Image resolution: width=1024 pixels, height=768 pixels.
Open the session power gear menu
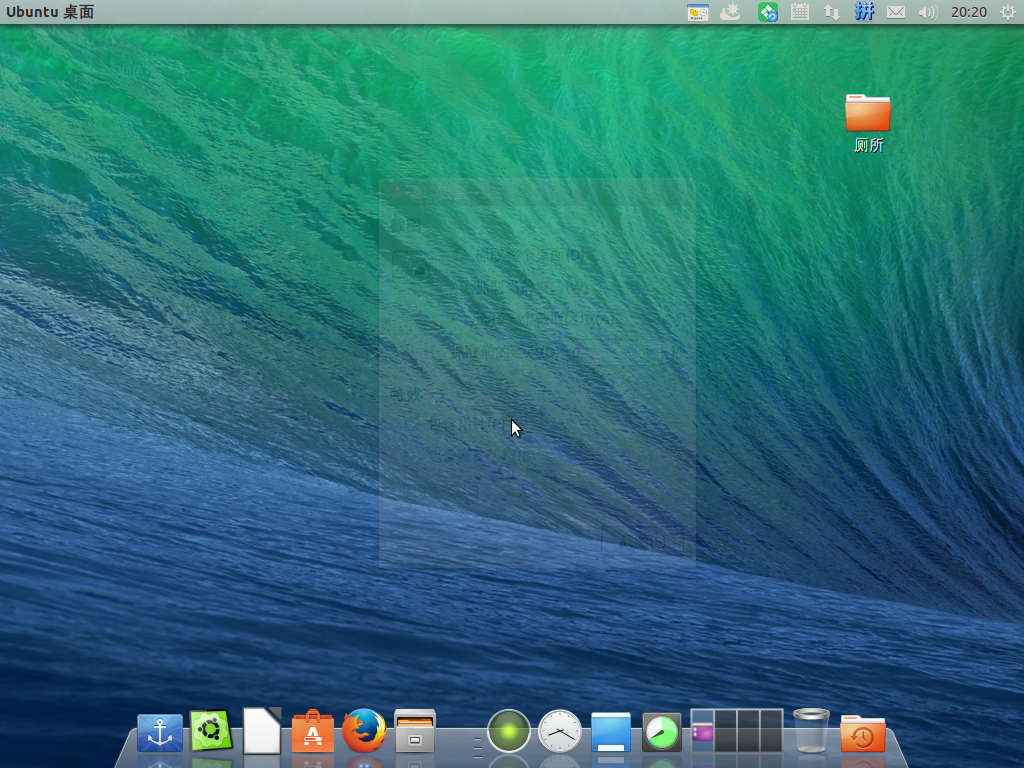click(x=1008, y=12)
